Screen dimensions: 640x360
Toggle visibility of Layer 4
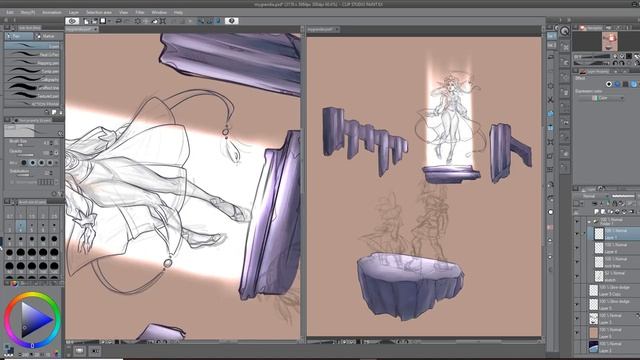(577, 248)
